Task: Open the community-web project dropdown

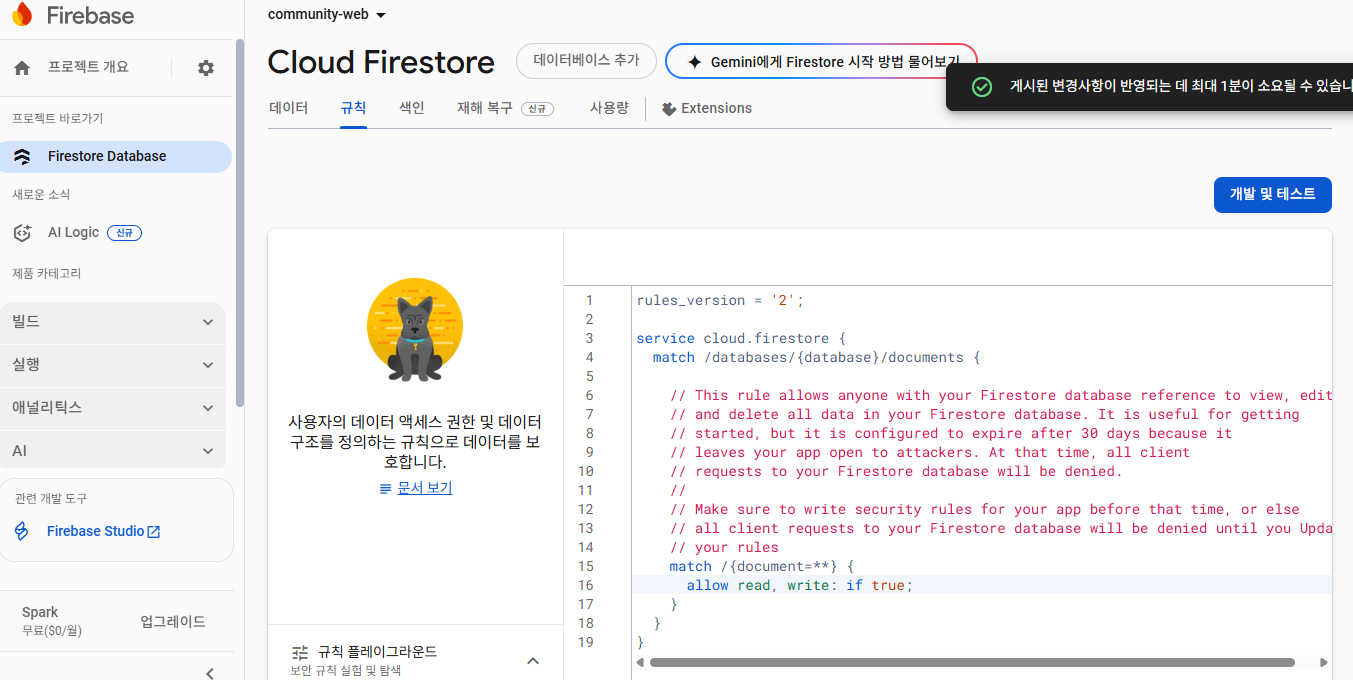Action: [327, 15]
